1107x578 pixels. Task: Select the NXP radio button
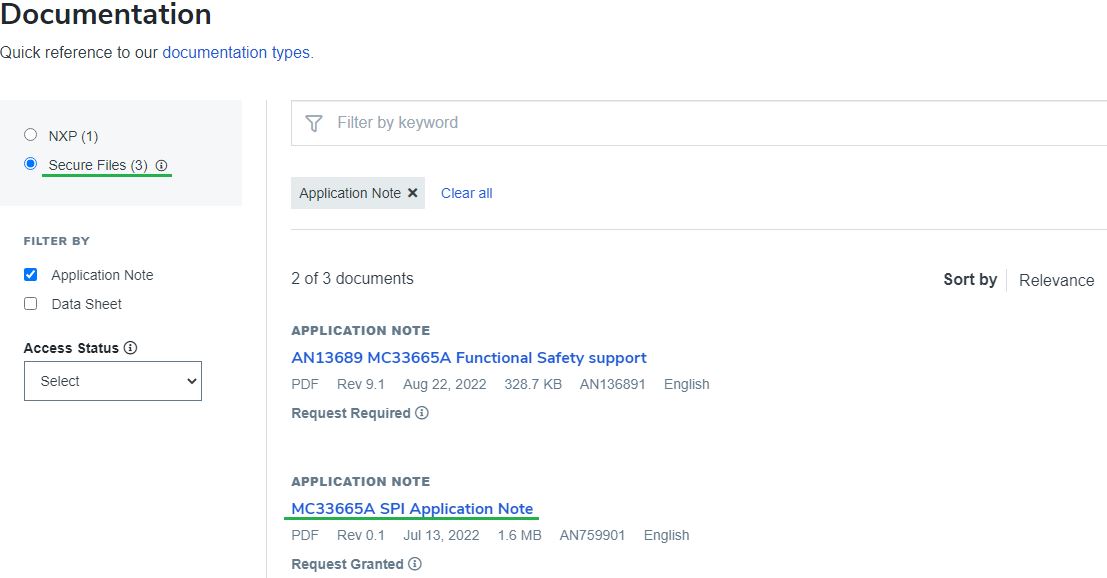coord(30,135)
